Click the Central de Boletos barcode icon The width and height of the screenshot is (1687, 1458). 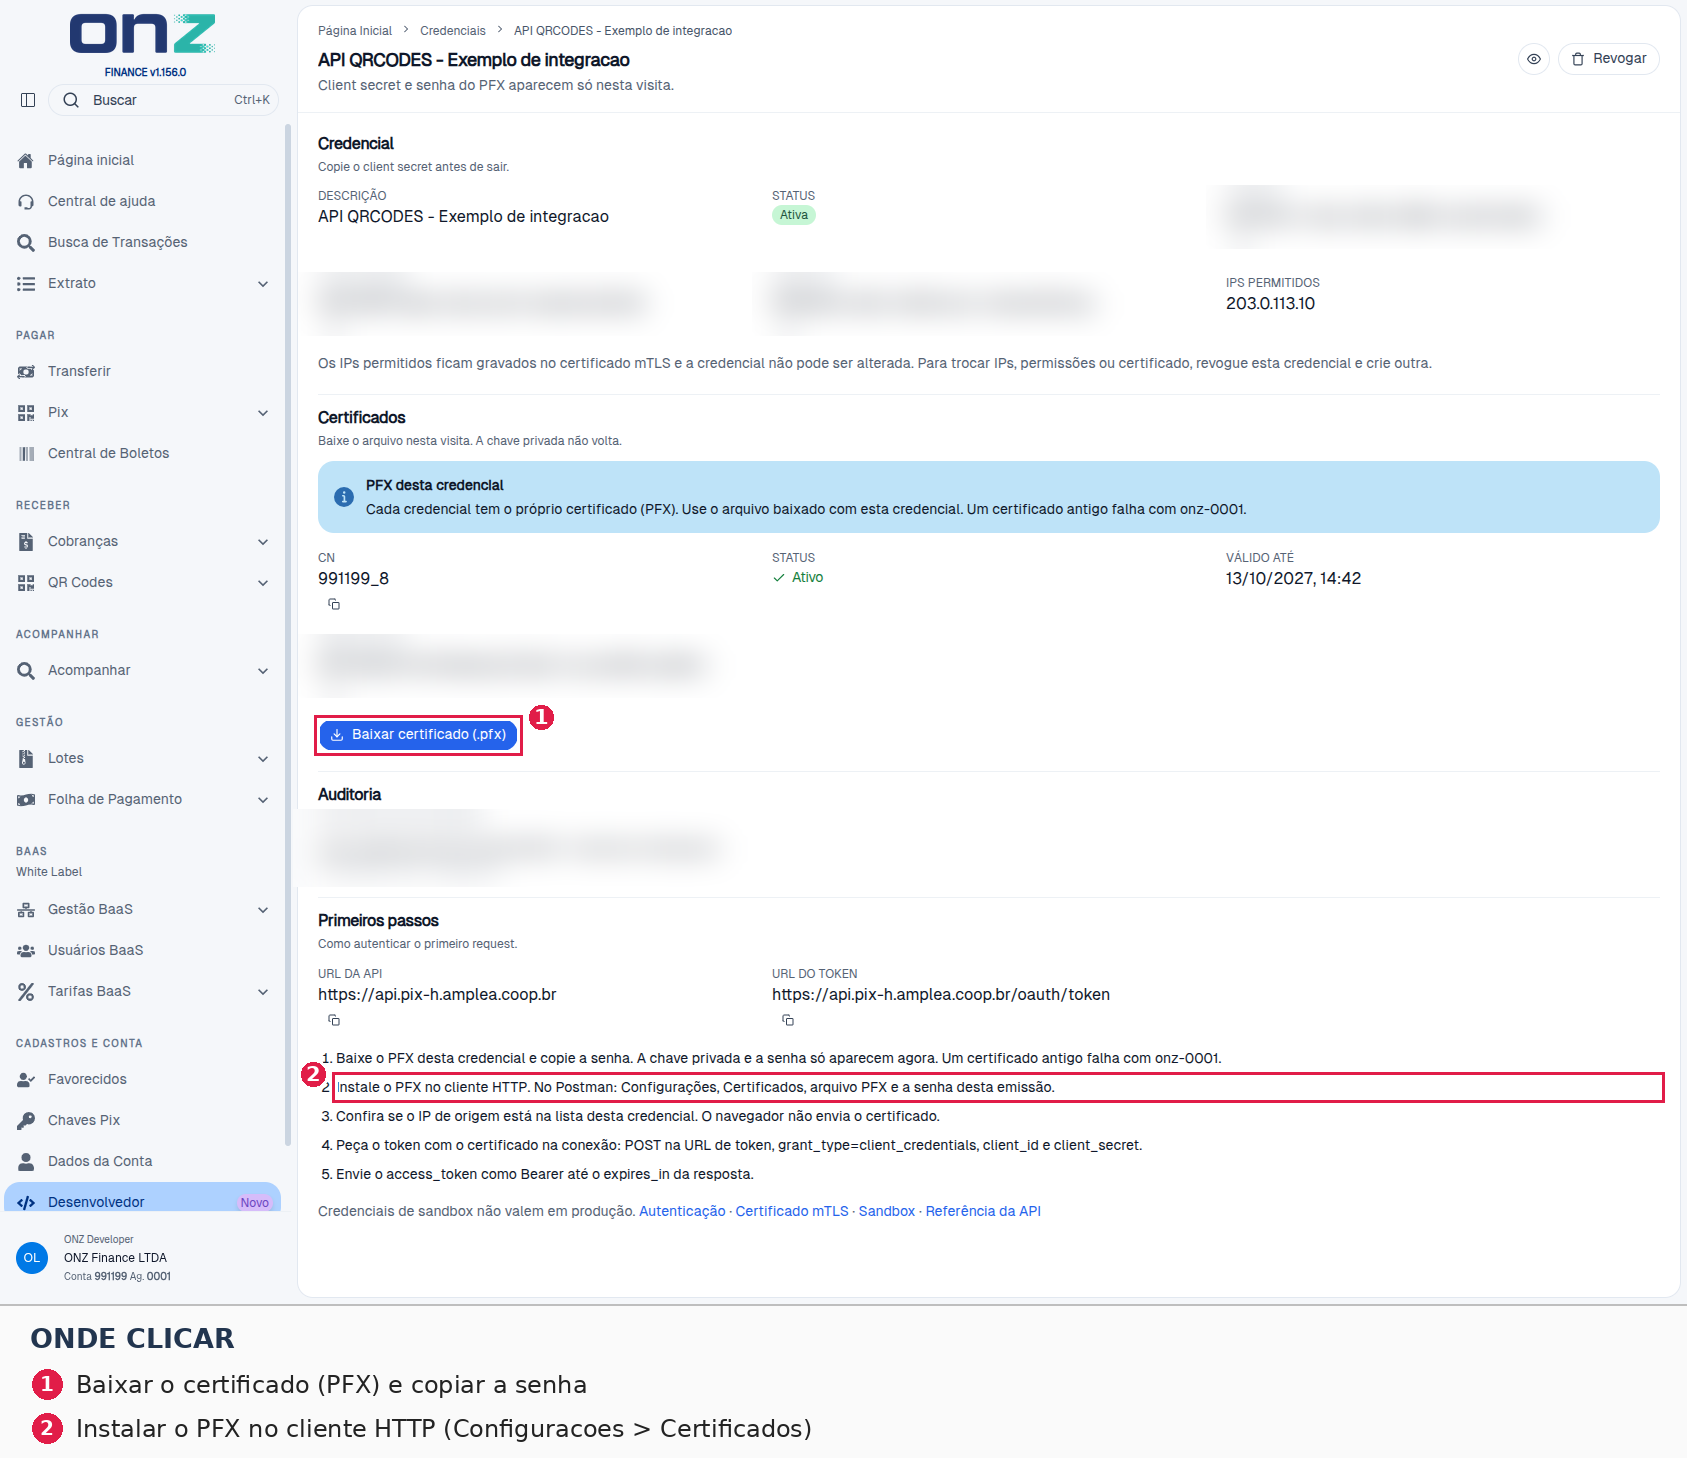click(26, 454)
